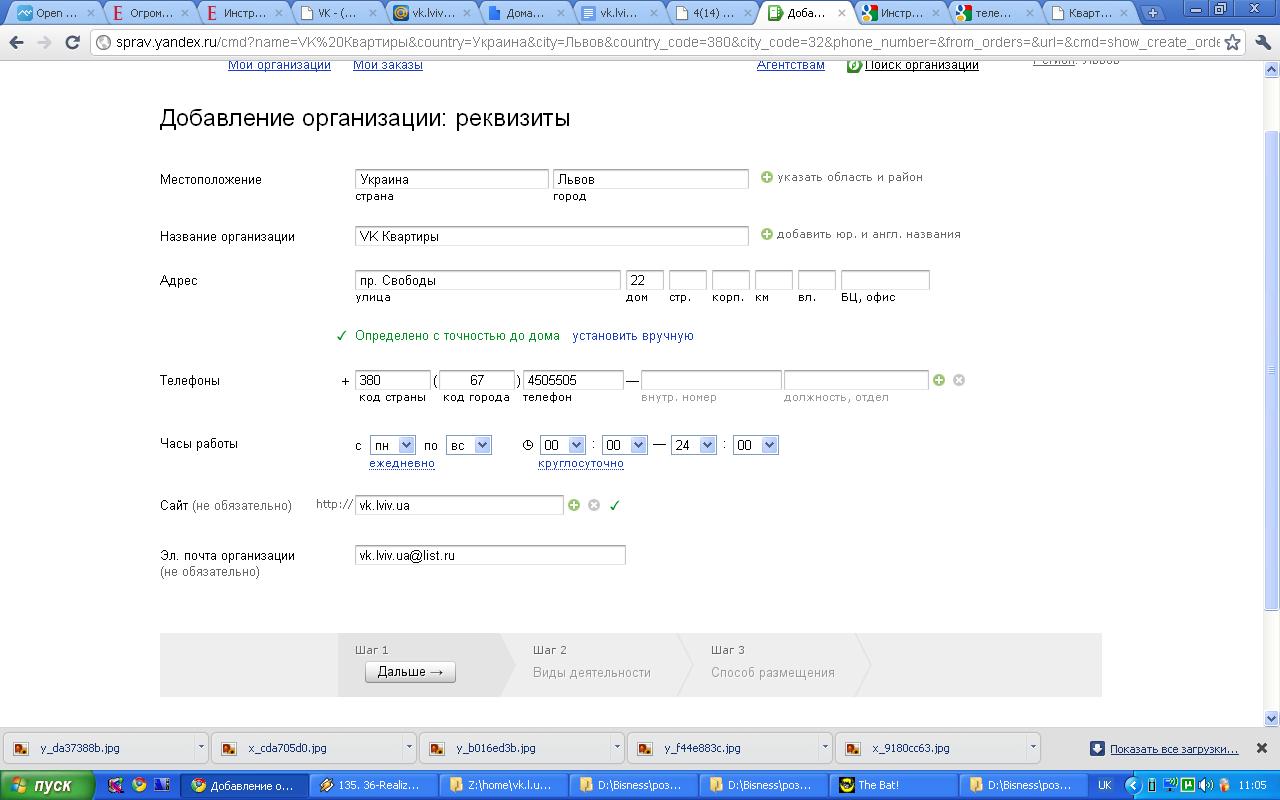Switch to the 'теле...' browser tab
This screenshot has height=800, width=1280.
(x=993, y=13)
